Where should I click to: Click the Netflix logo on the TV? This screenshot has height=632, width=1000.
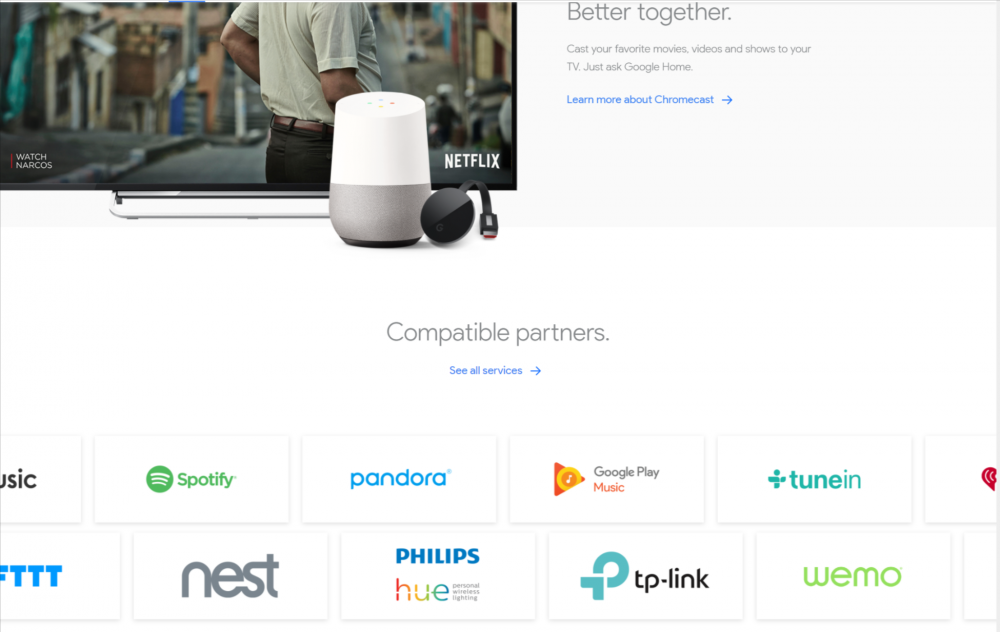[472, 161]
